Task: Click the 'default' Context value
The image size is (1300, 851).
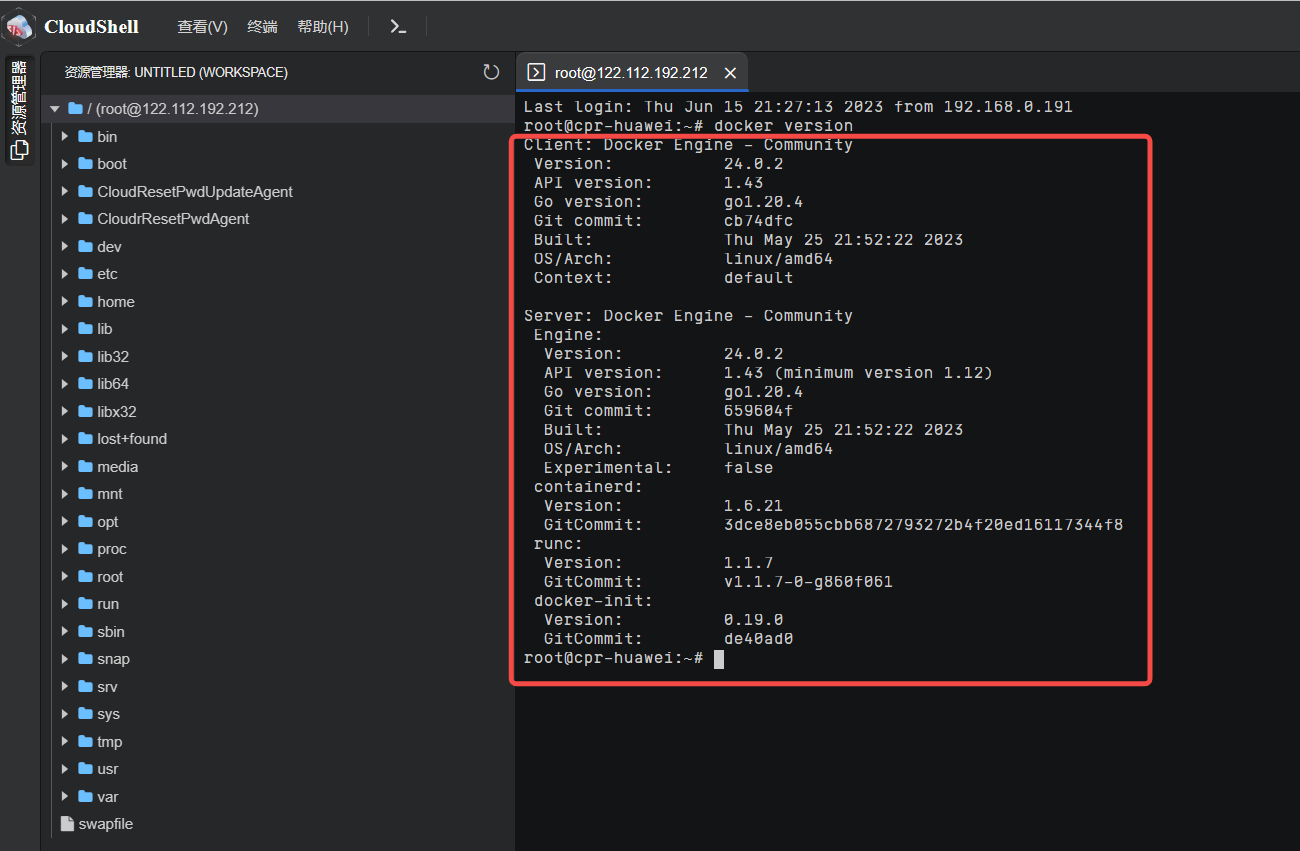Action: pos(758,278)
